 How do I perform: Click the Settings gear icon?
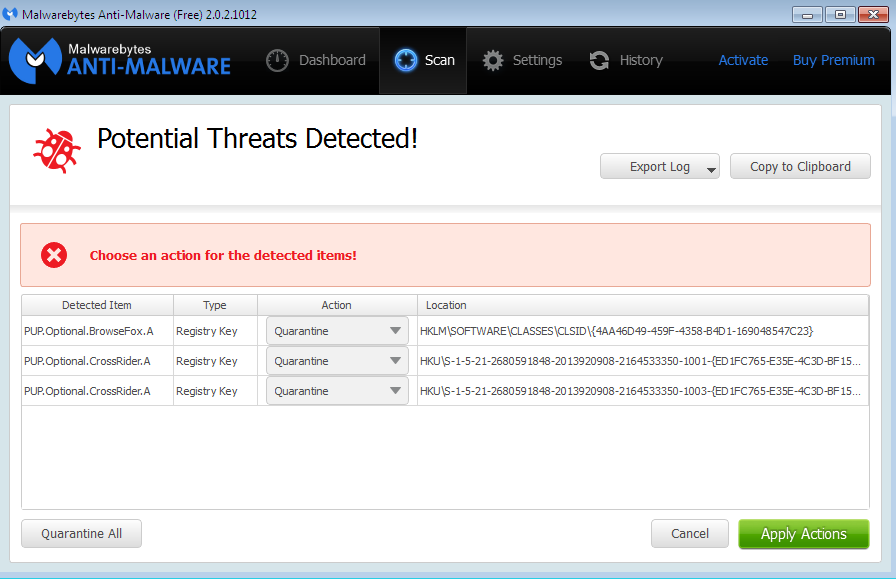(x=493, y=60)
